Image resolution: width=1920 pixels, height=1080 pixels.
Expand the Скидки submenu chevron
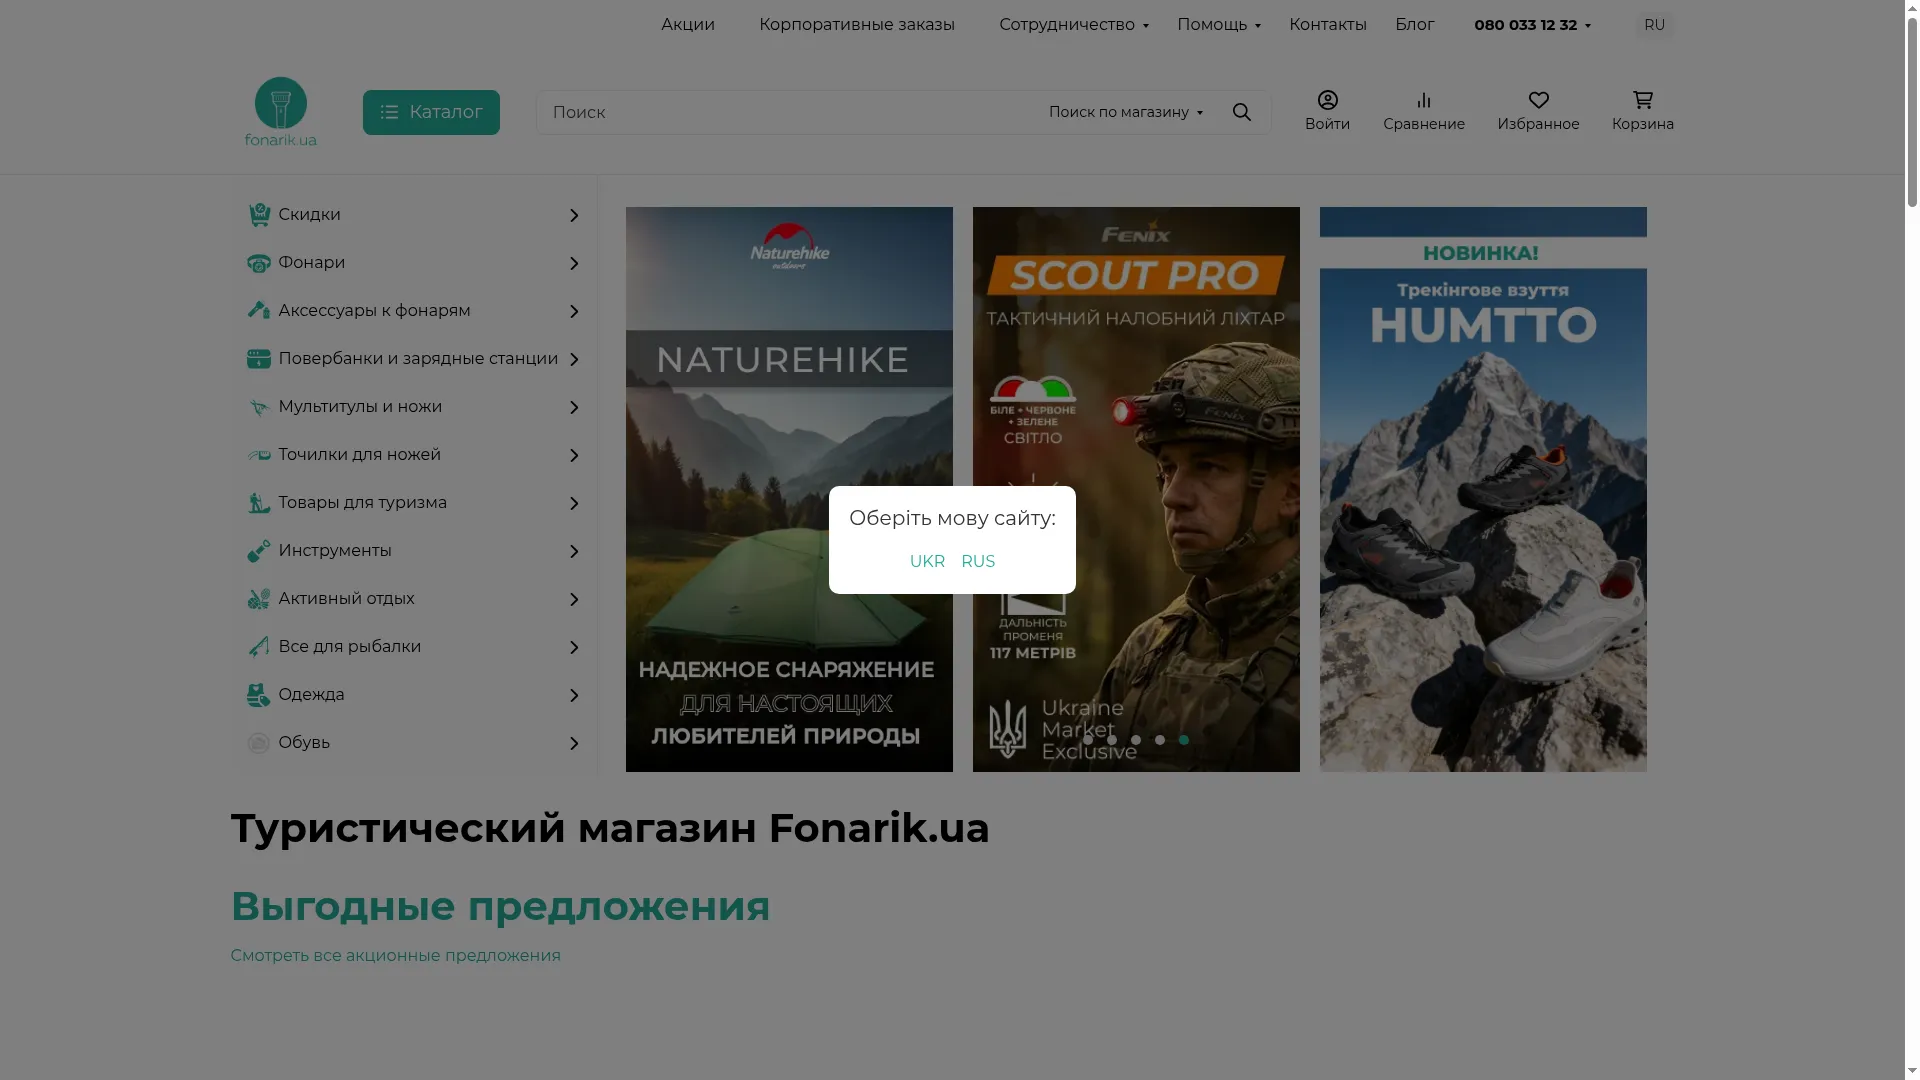(574, 216)
